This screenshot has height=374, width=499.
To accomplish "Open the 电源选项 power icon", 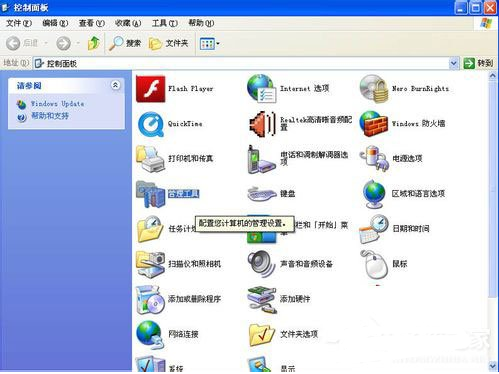I will pos(374,159).
